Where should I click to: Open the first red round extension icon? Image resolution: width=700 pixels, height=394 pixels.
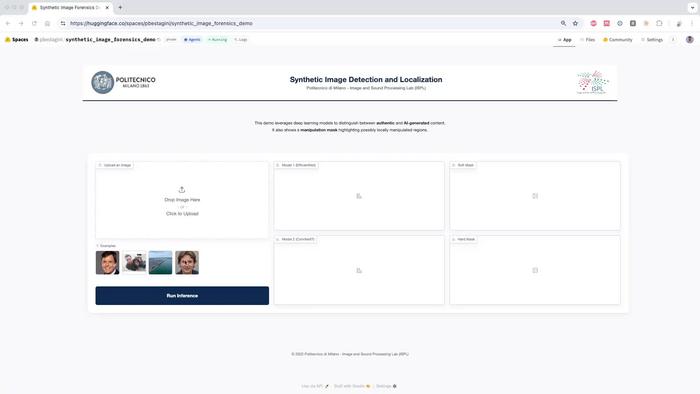click(593, 23)
